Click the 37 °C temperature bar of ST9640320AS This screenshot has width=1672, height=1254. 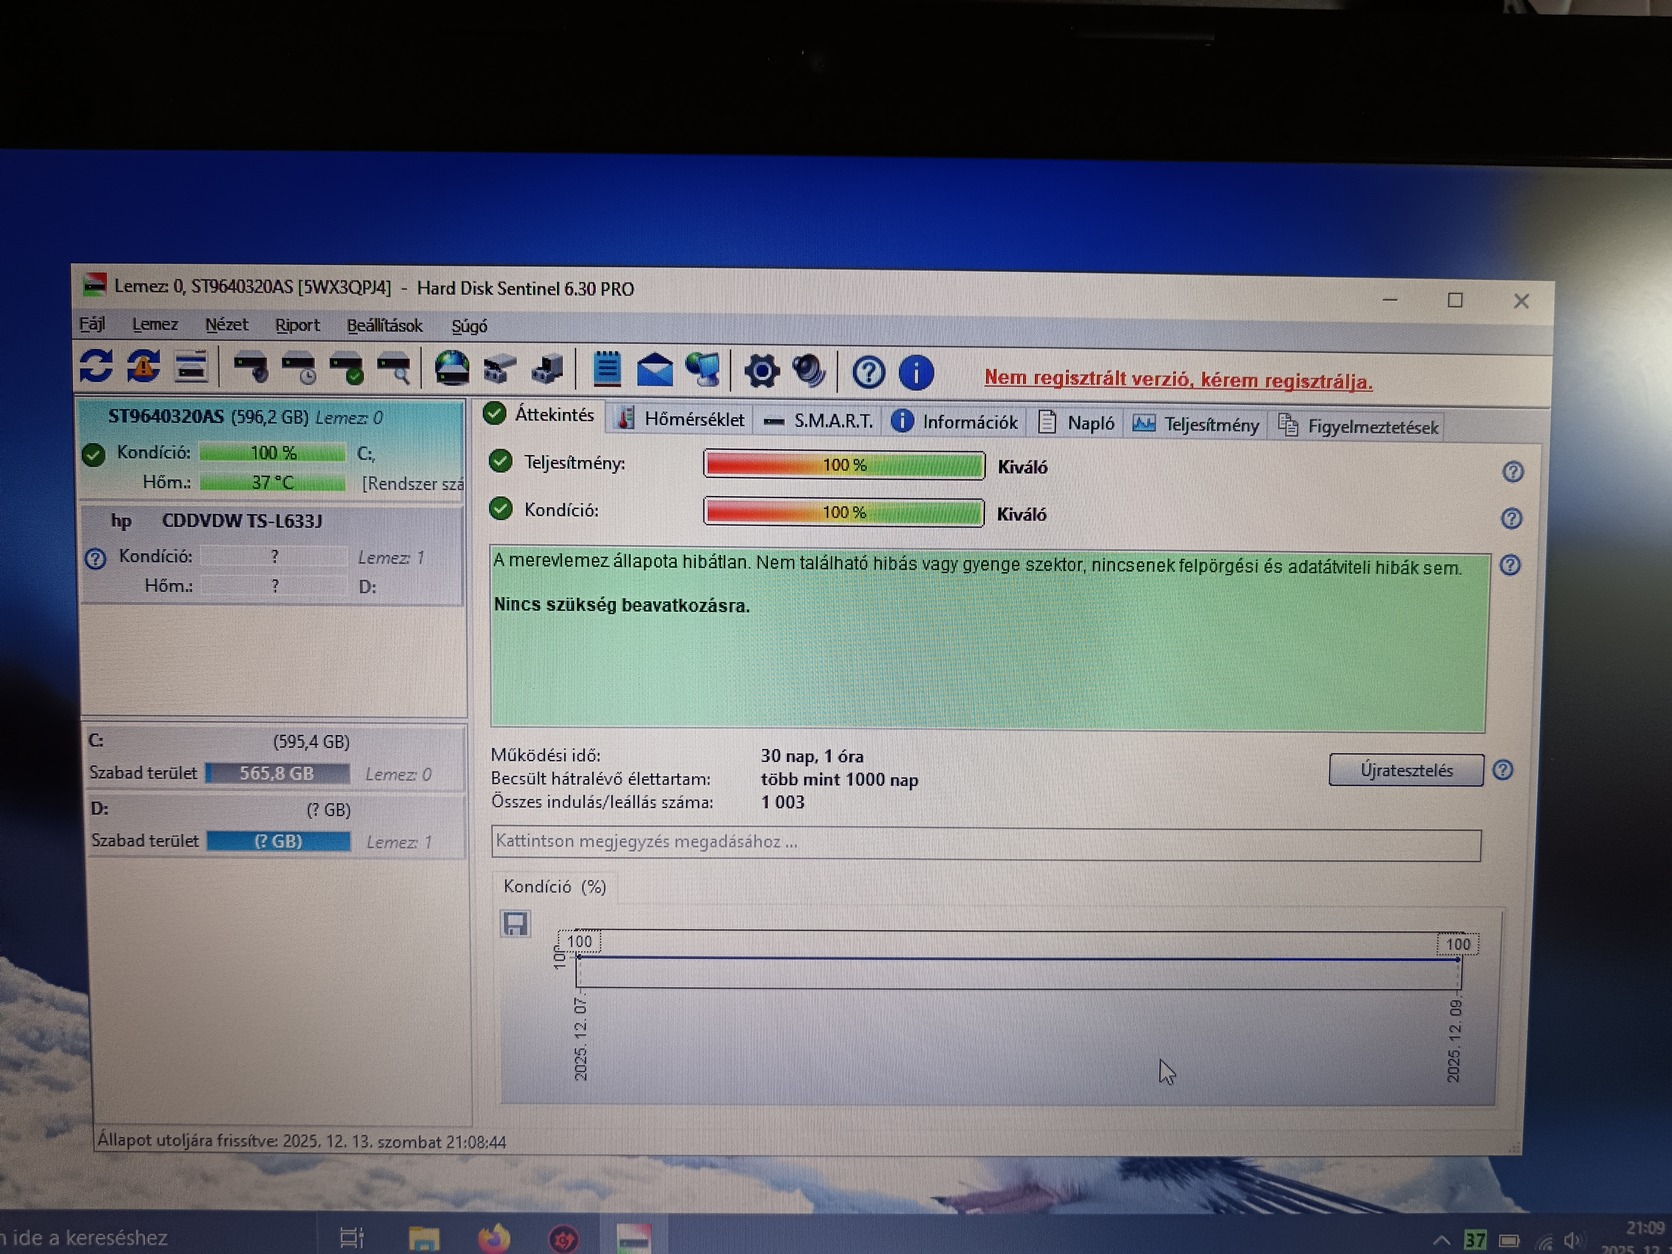(x=272, y=482)
